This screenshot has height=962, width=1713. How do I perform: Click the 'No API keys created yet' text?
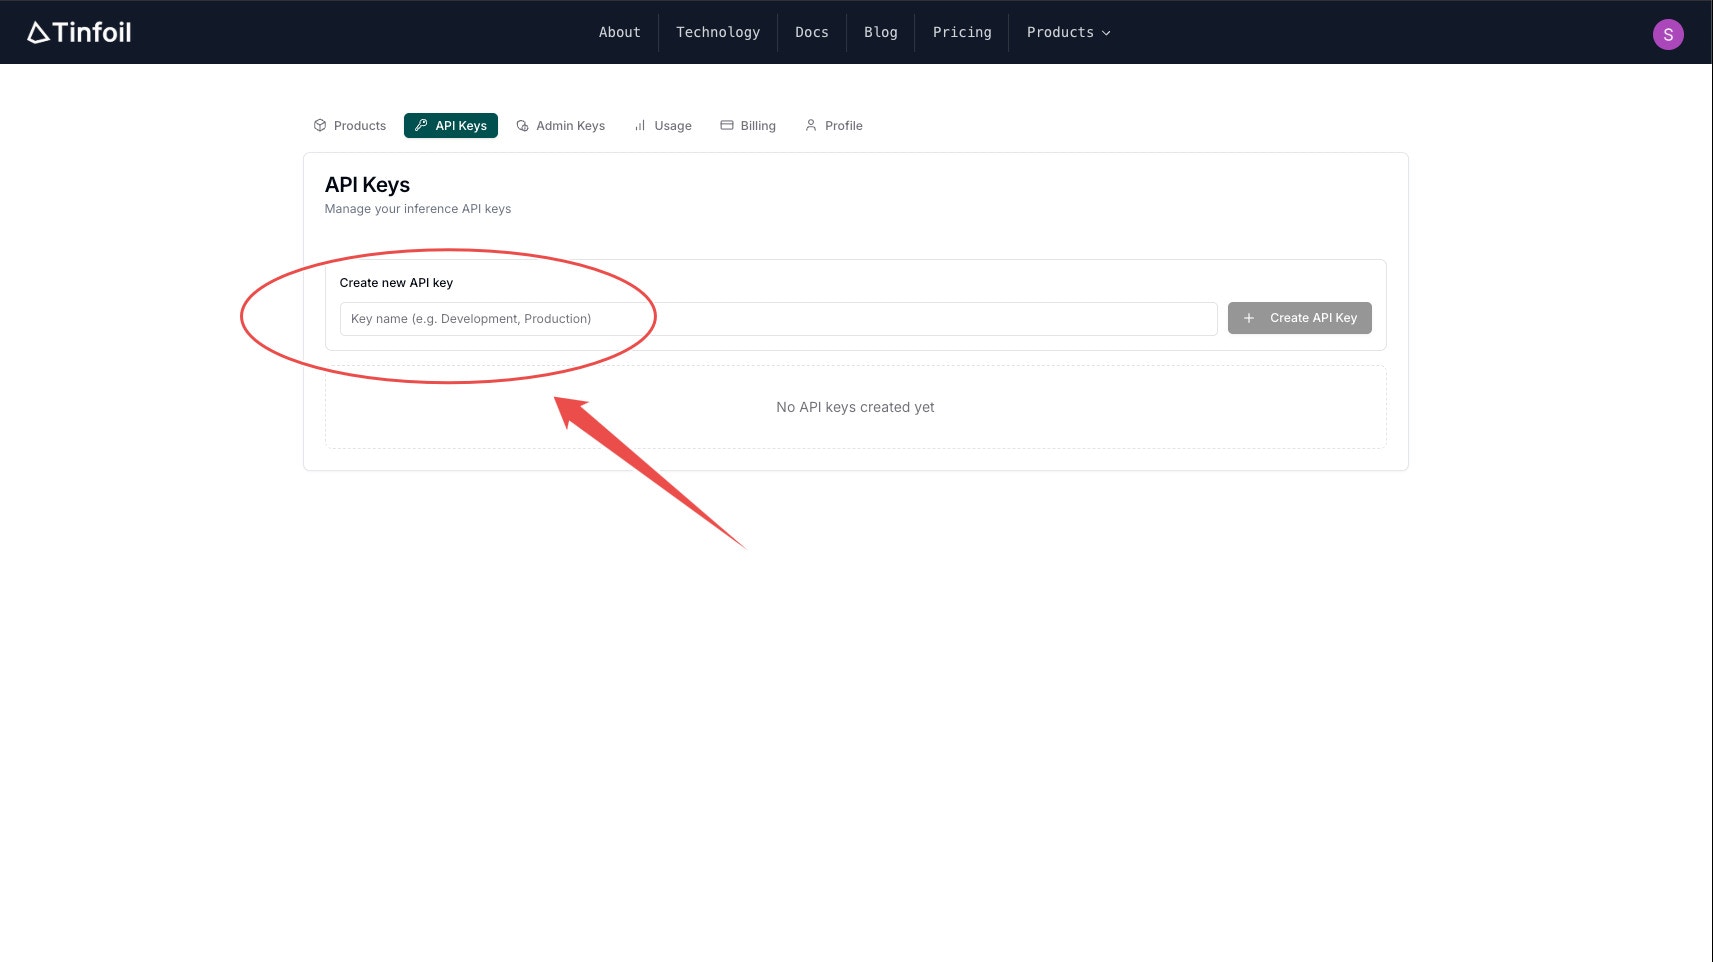point(855,407)
